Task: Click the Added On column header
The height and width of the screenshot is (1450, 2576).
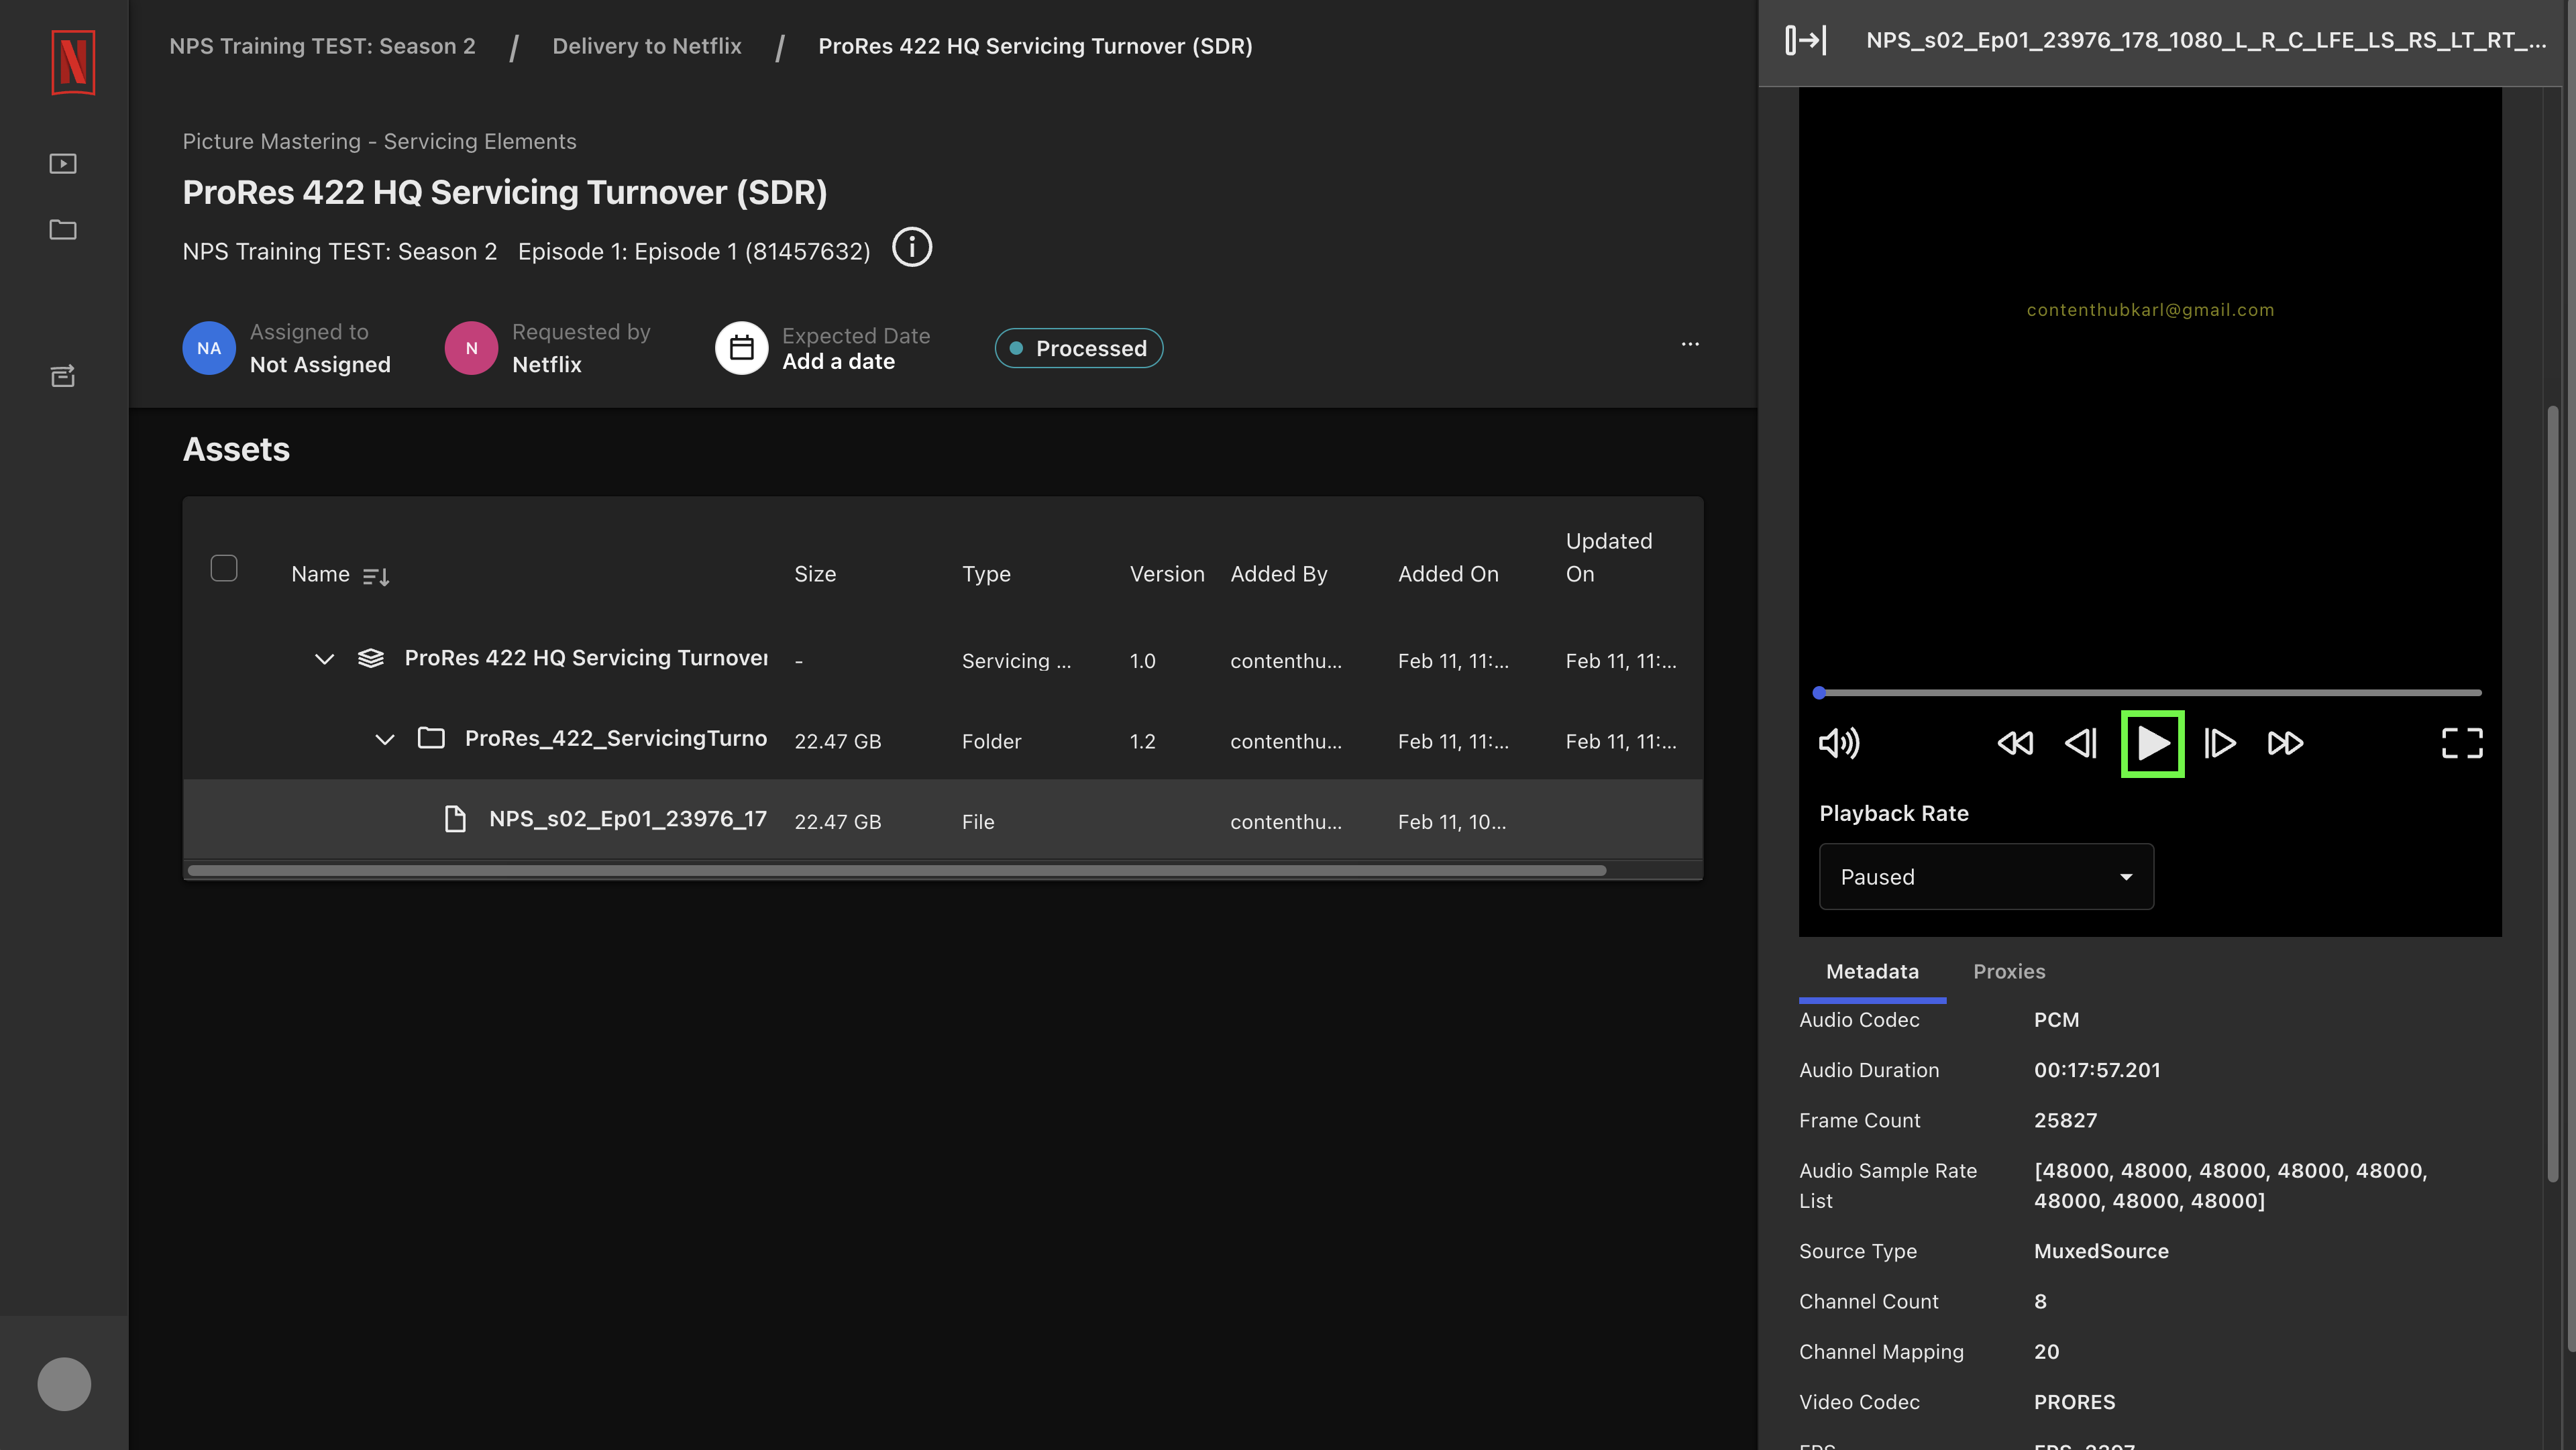Action: pyautogui.click(x=1448, y=574)
